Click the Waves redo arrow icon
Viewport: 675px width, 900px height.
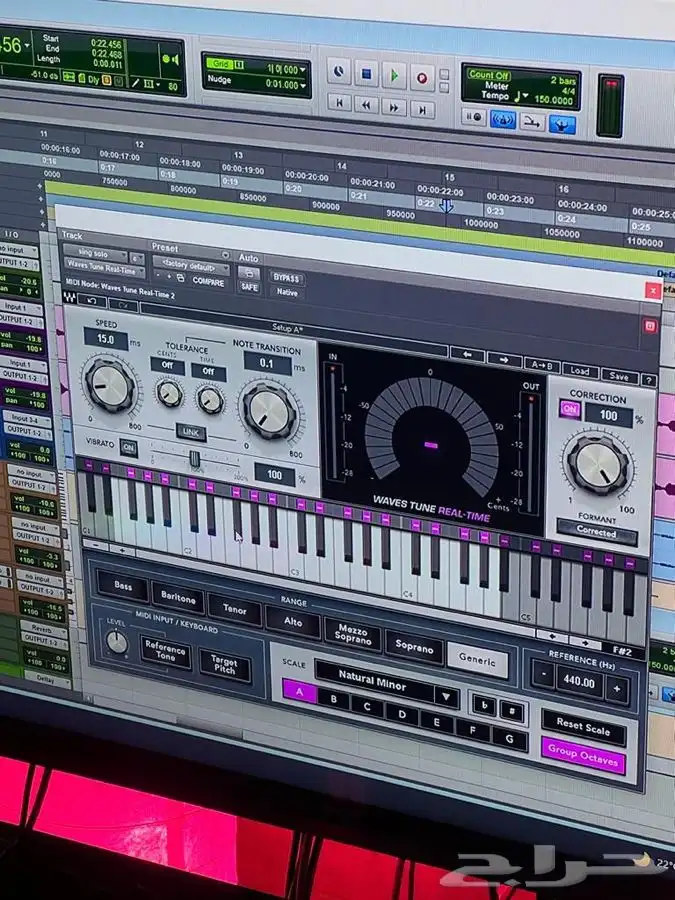coord(123,304)
